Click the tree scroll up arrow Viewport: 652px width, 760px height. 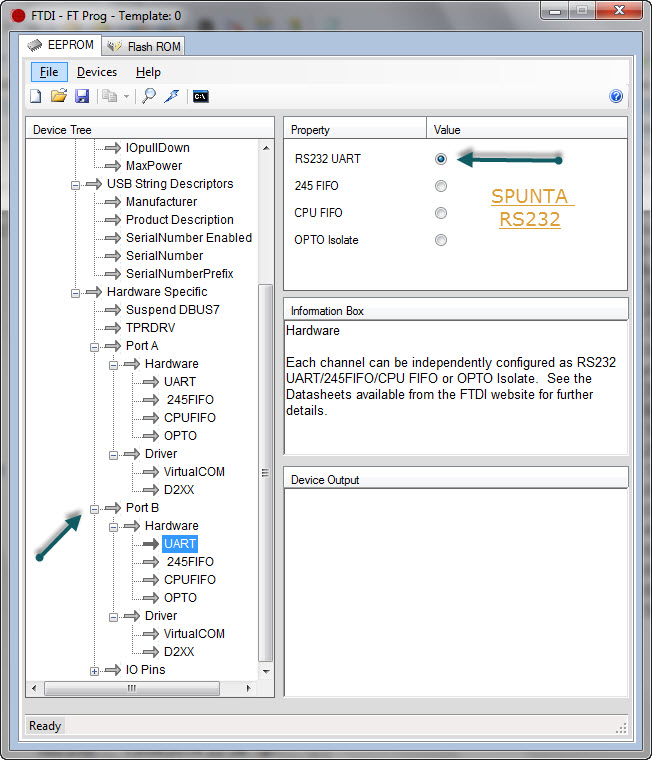click(x=266, y=148)
